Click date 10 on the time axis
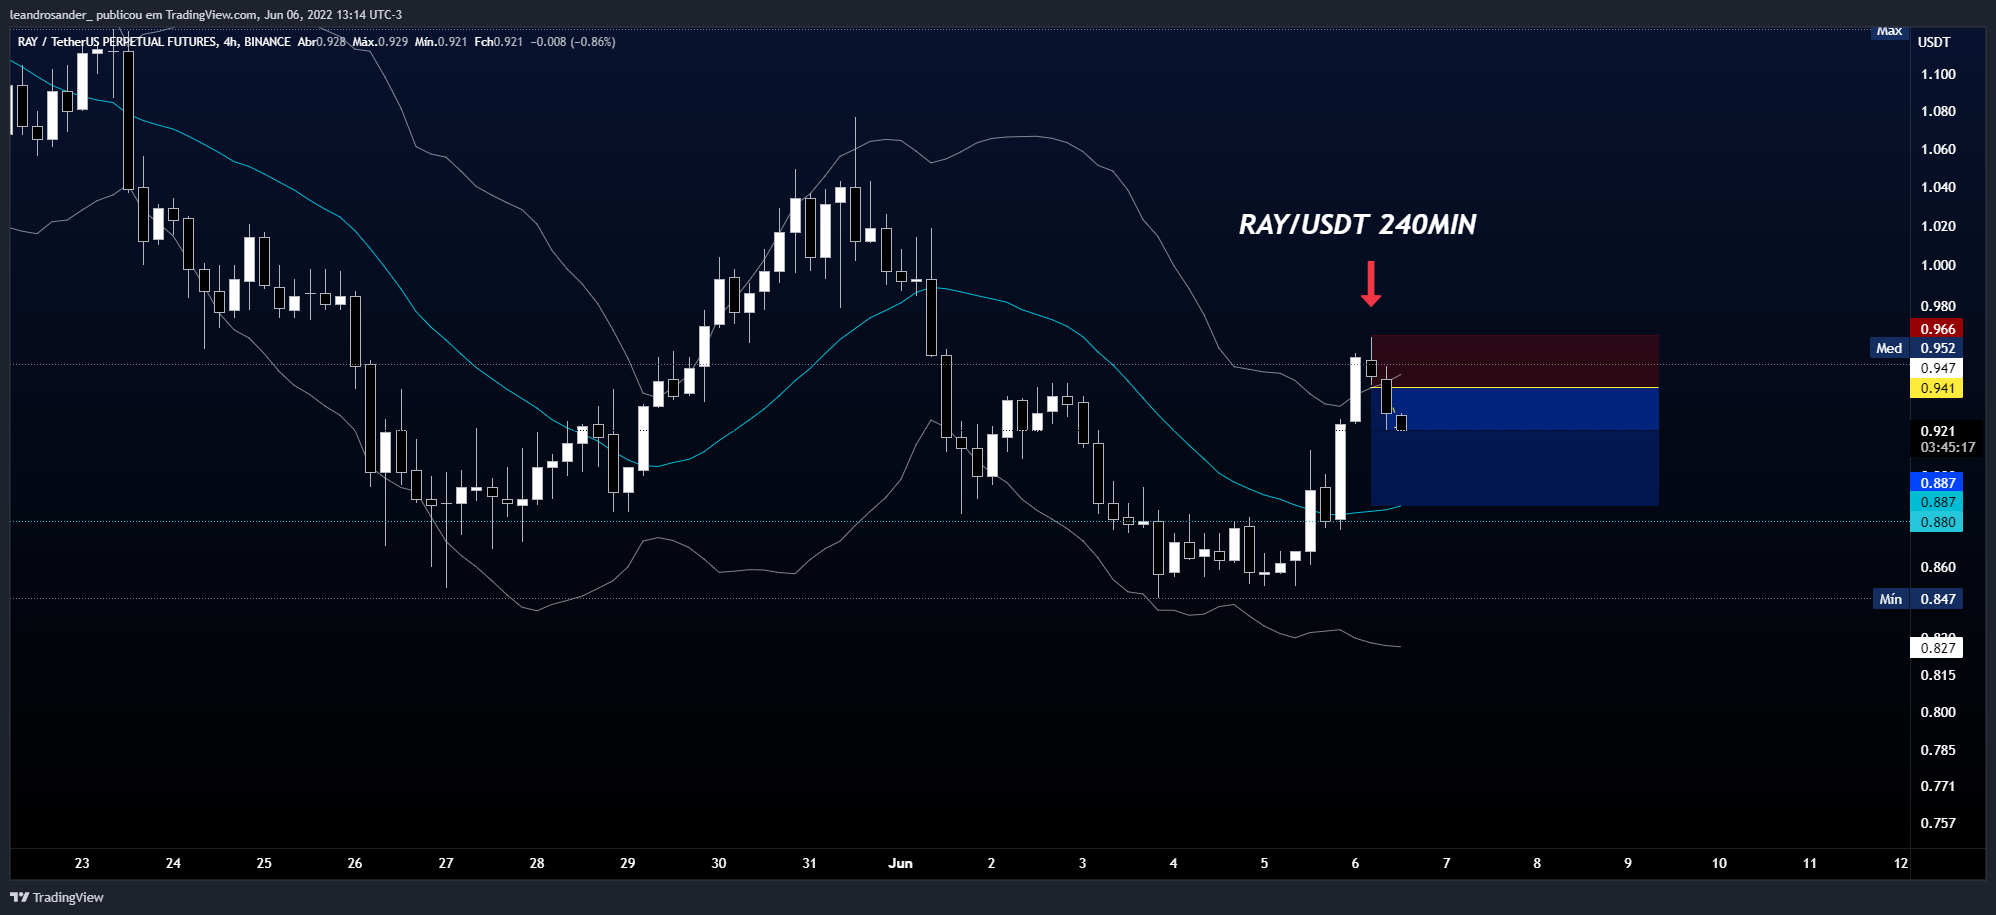This screenshot has height=915, width=1996. (1719, 863)
